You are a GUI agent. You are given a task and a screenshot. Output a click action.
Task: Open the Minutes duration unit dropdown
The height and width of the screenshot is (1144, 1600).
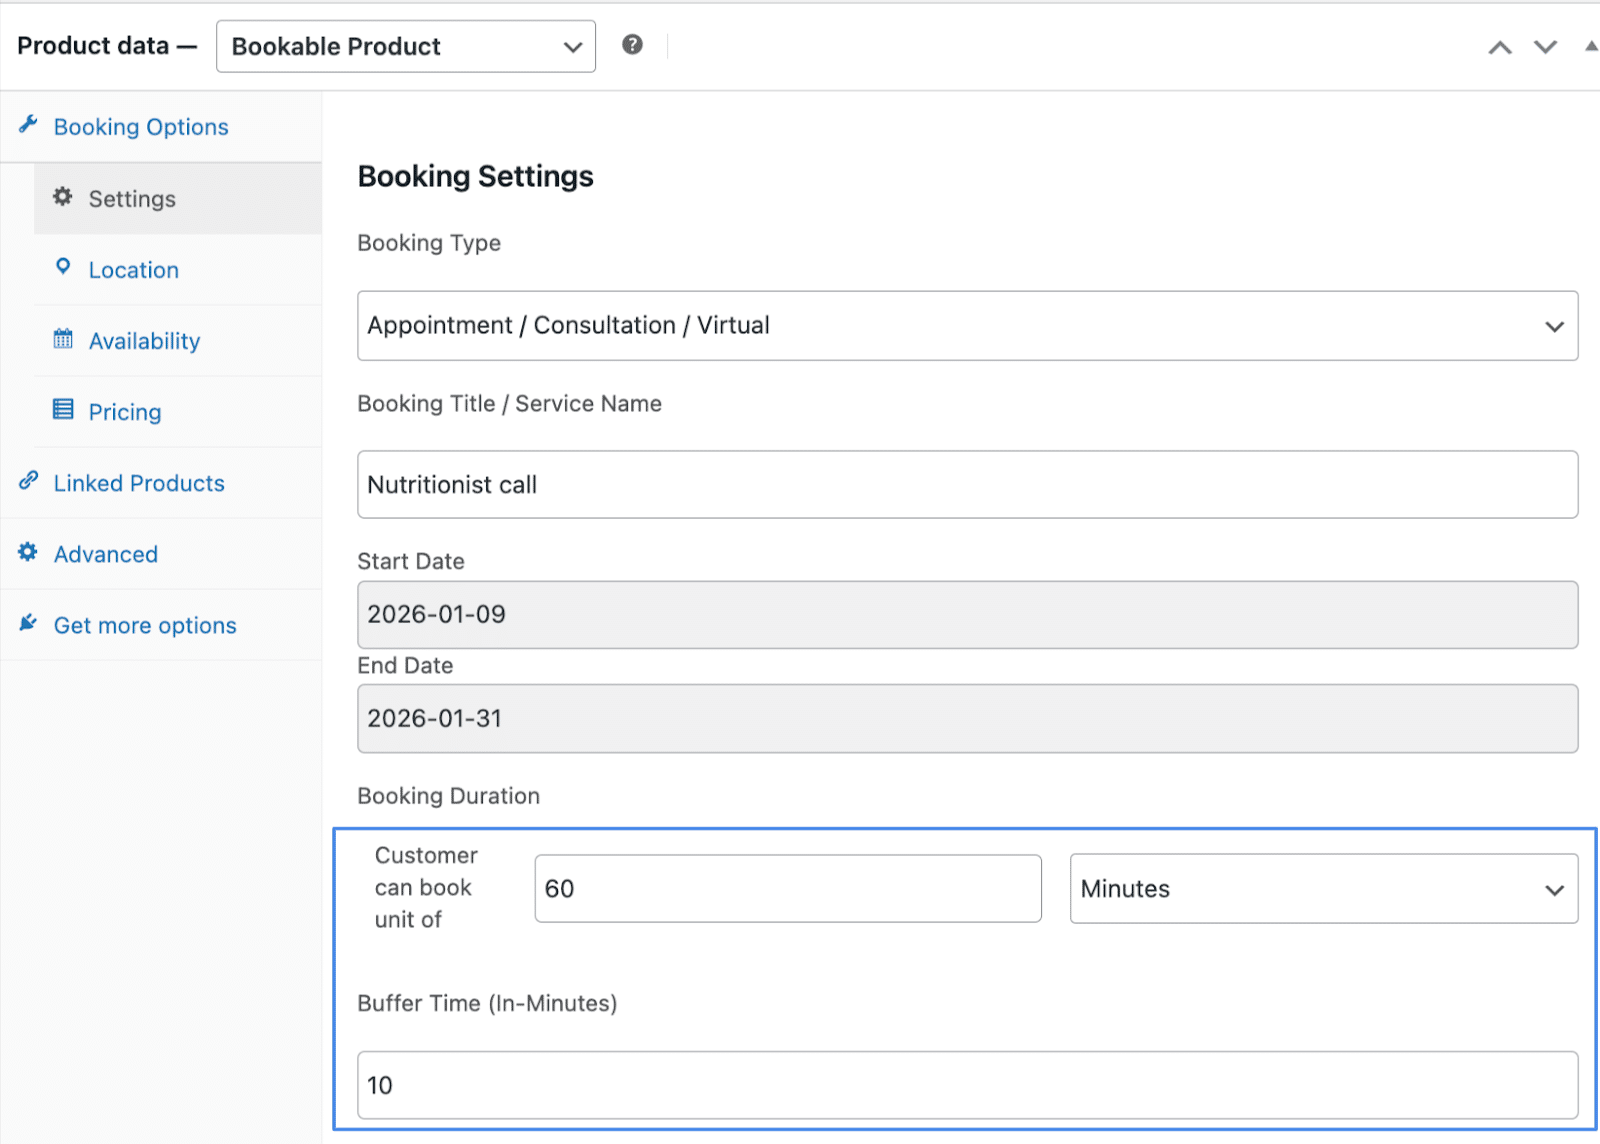tap(1324, 889)
